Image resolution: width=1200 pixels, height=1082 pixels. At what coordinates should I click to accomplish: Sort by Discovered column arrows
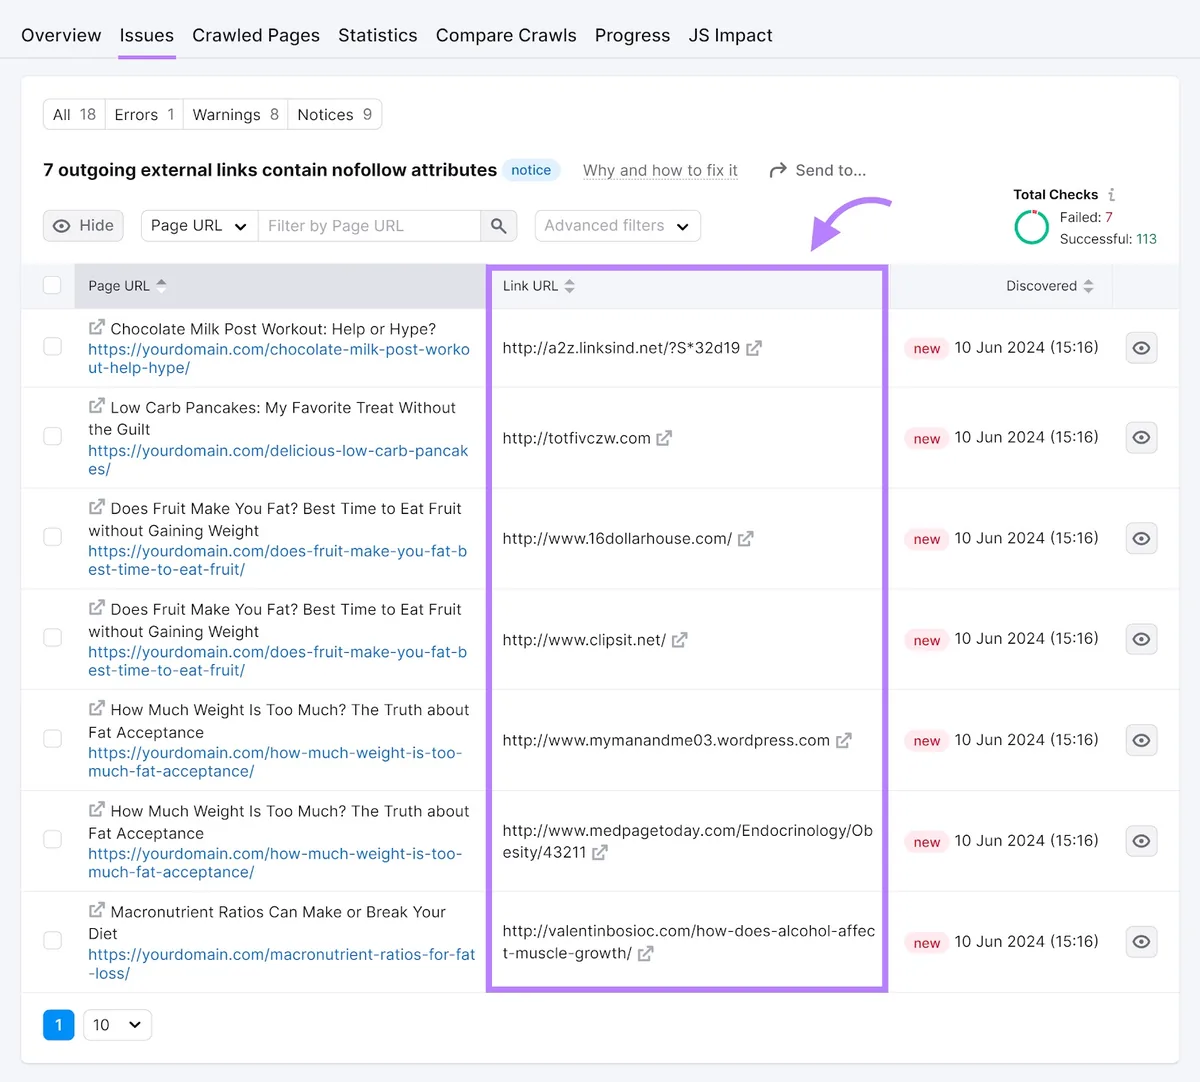(1089, 286)
